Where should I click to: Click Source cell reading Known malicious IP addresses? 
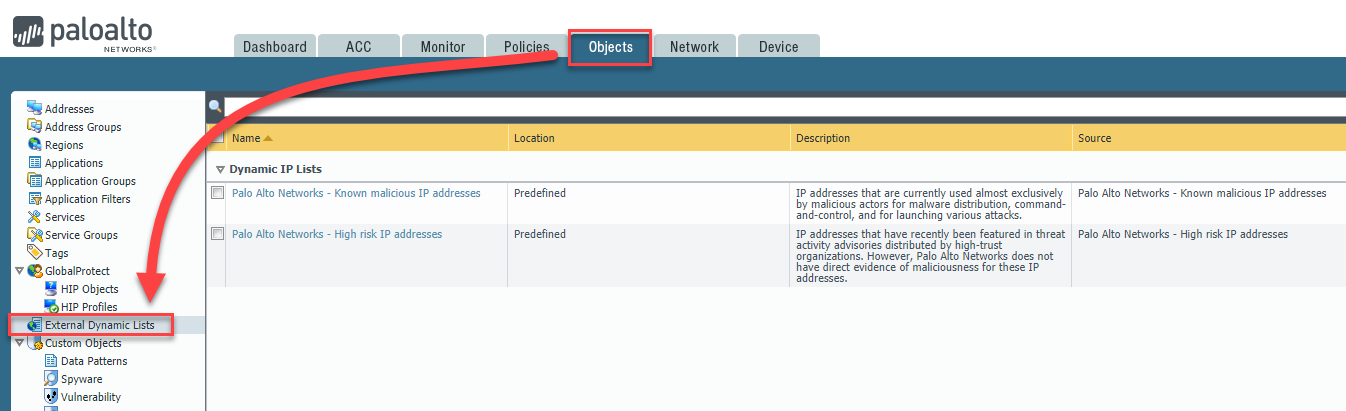pos(1202,193)
